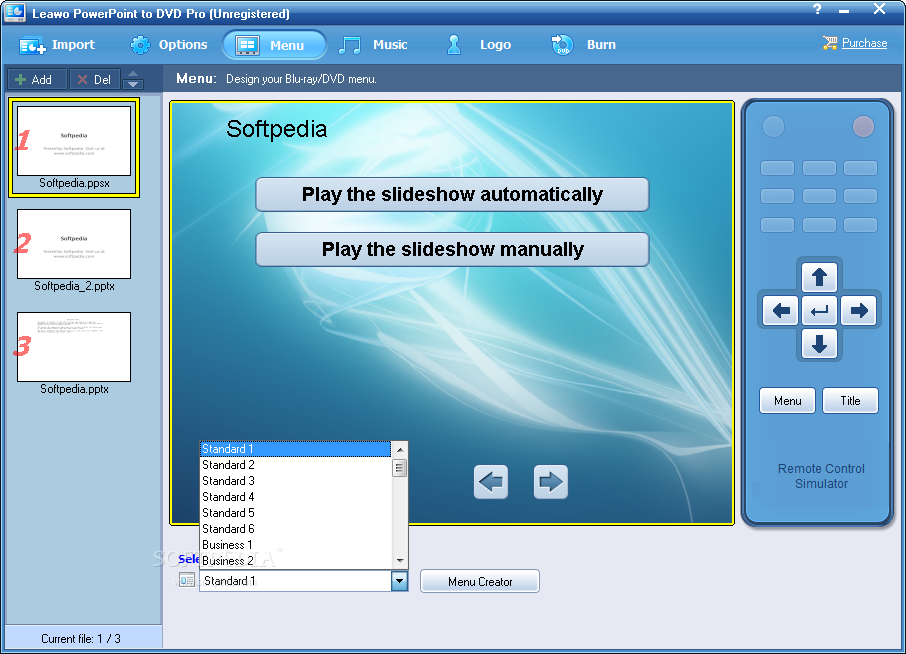Choose Standard 1 in the template list
Viewport: 906px width, 654px height.
[x=295, y=449]
